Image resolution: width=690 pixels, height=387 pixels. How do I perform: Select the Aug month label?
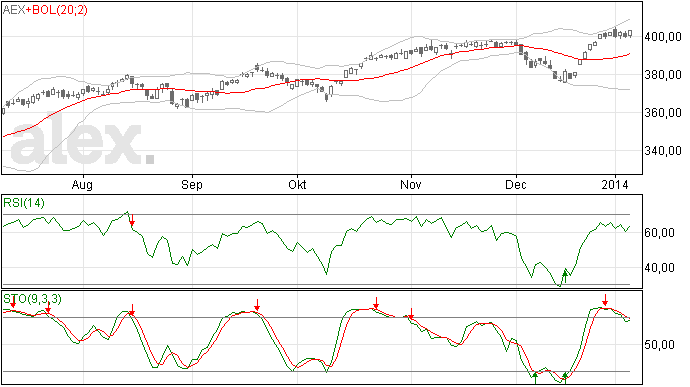pyautogui.click(x=82, y=185)
